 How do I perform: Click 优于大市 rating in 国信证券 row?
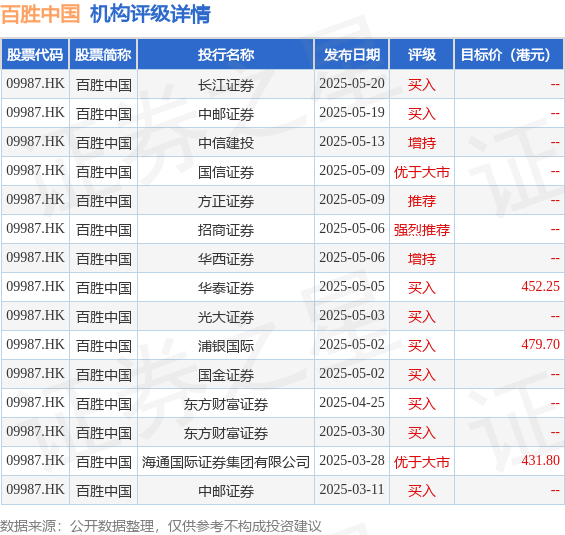pos(422,172)
